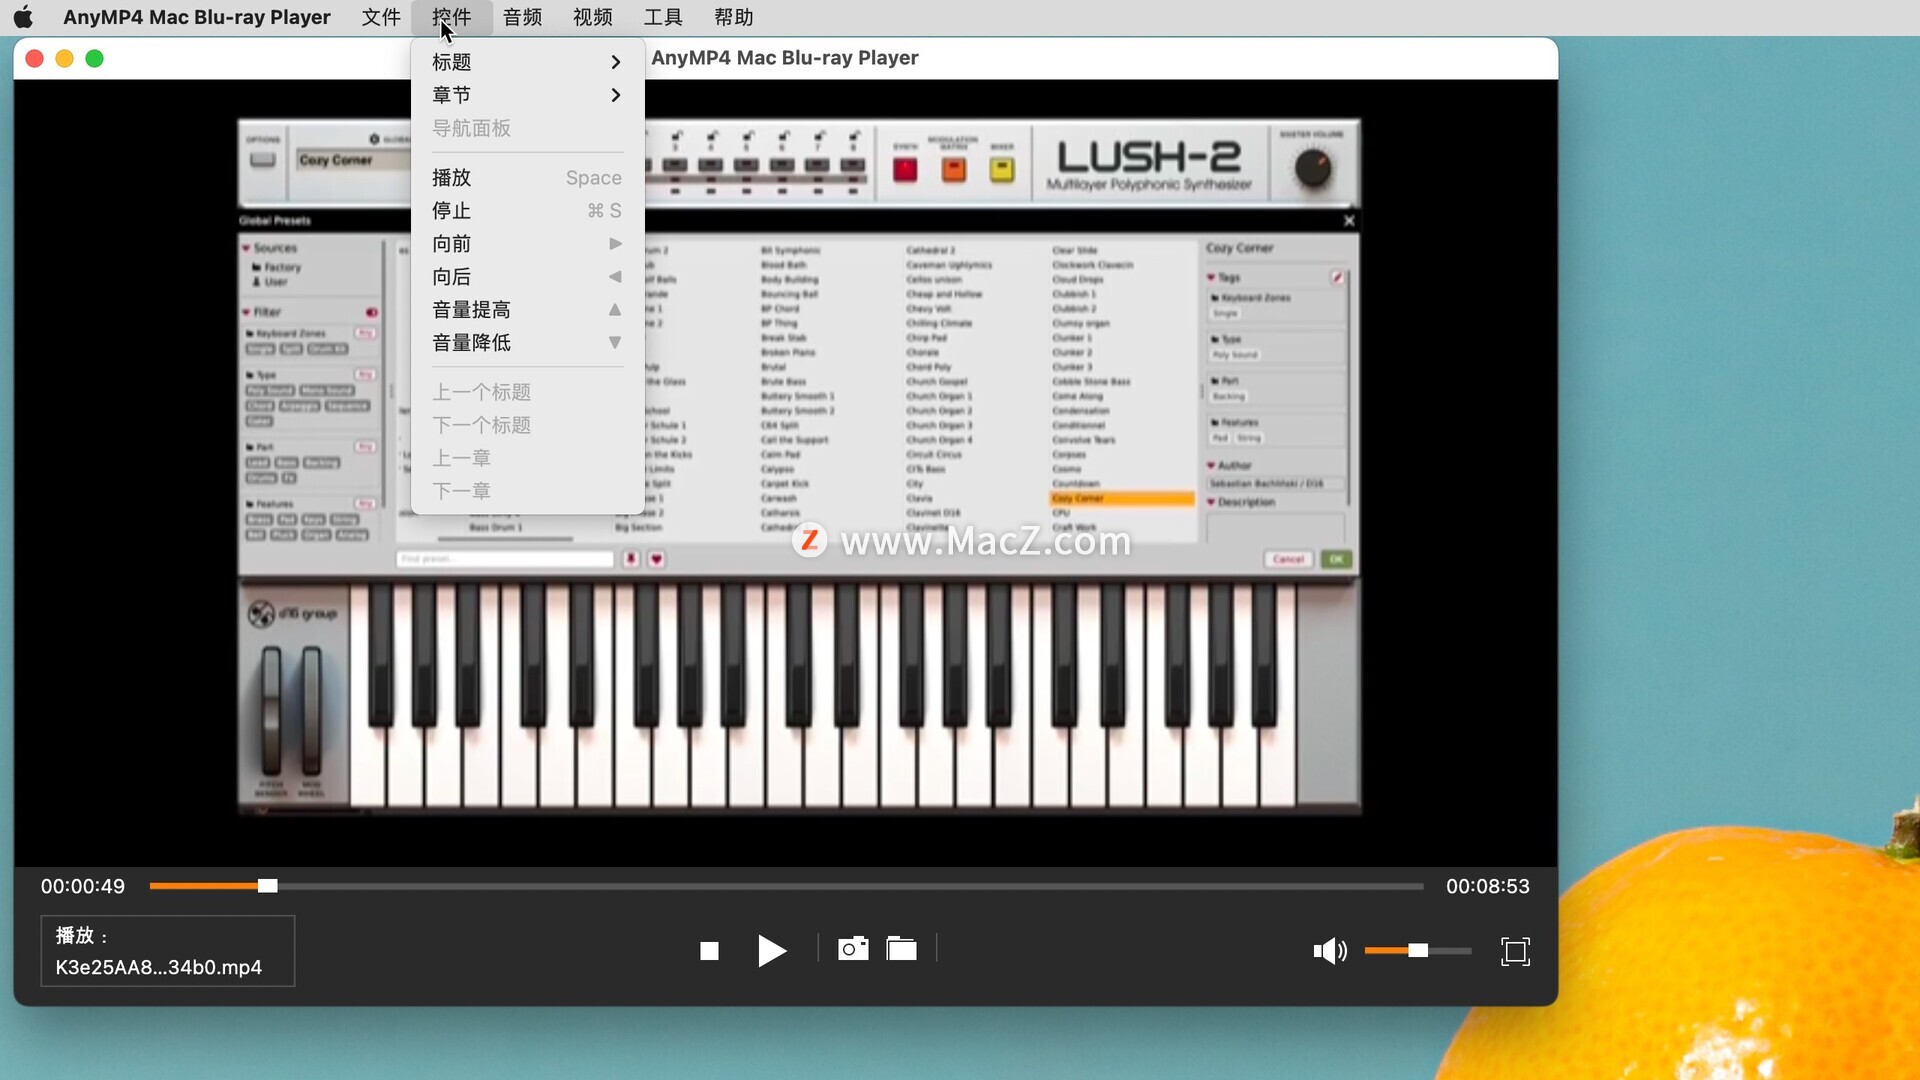Open the 音频 menu

[522, 17]
